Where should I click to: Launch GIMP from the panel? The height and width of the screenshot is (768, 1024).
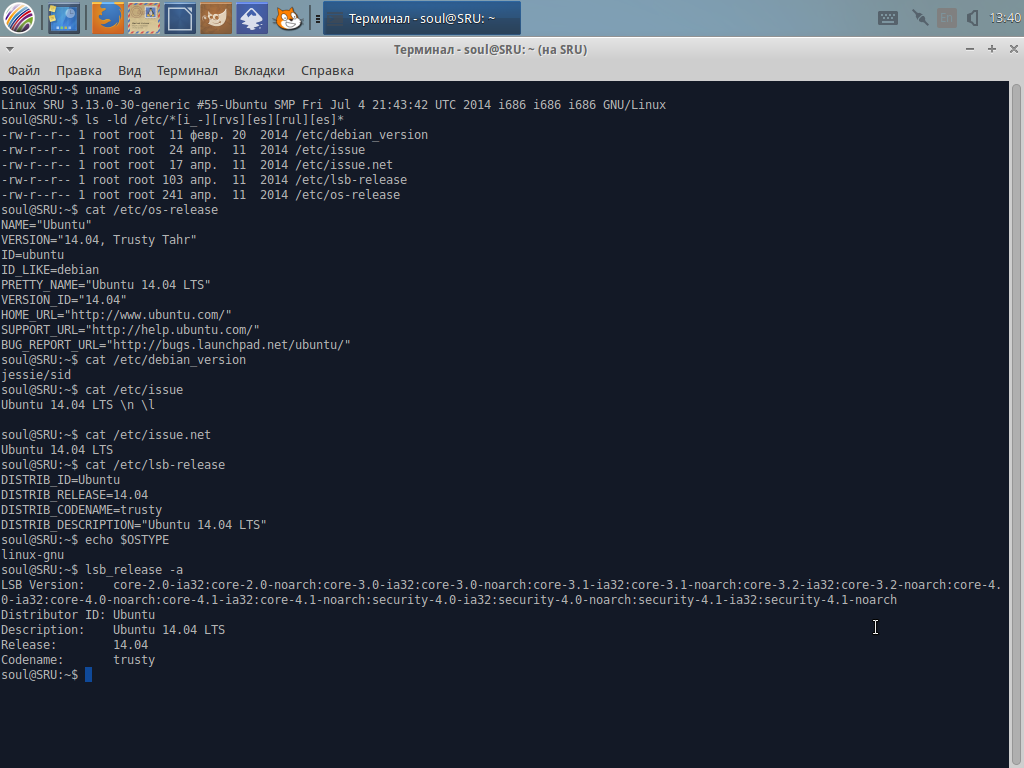click(216, 18)
